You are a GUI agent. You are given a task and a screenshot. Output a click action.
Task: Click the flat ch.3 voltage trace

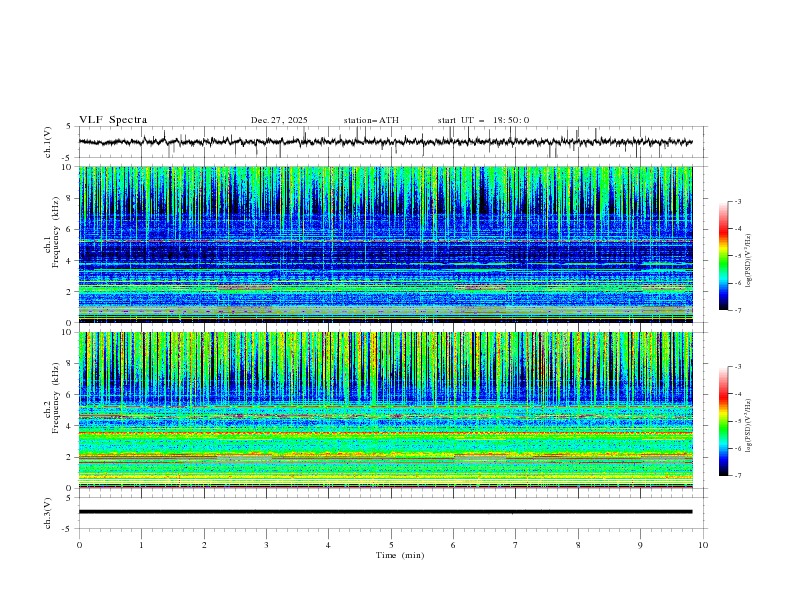[390, 511]
